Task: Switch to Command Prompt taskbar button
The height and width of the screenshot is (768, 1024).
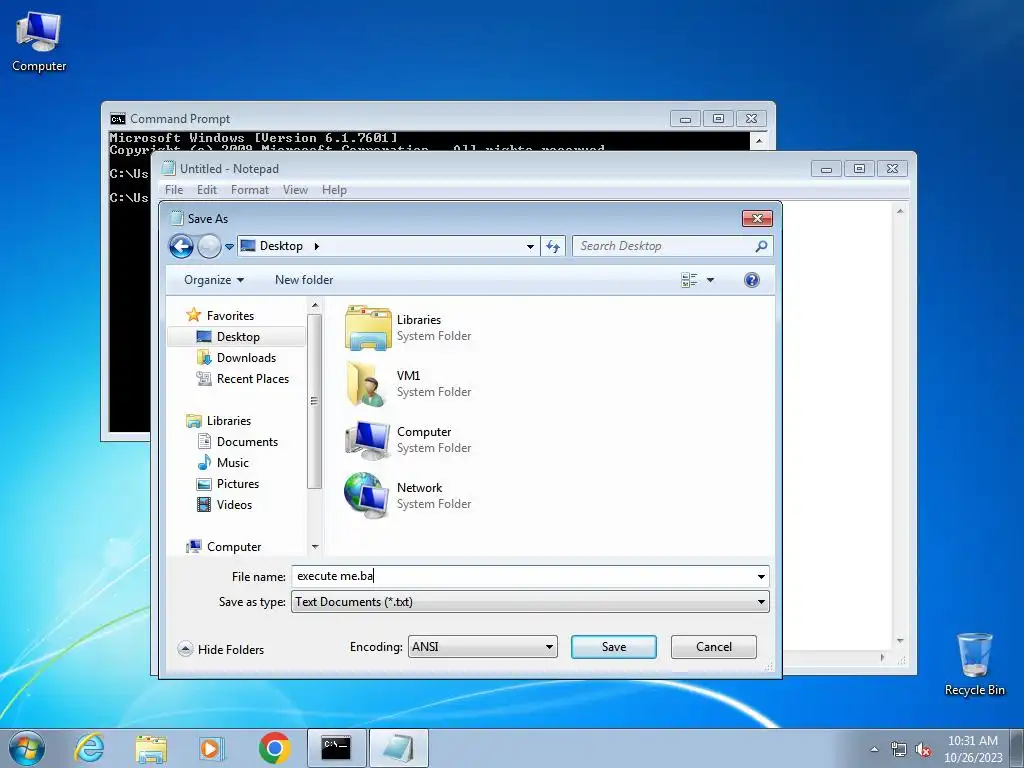Action: click(336, 748)
